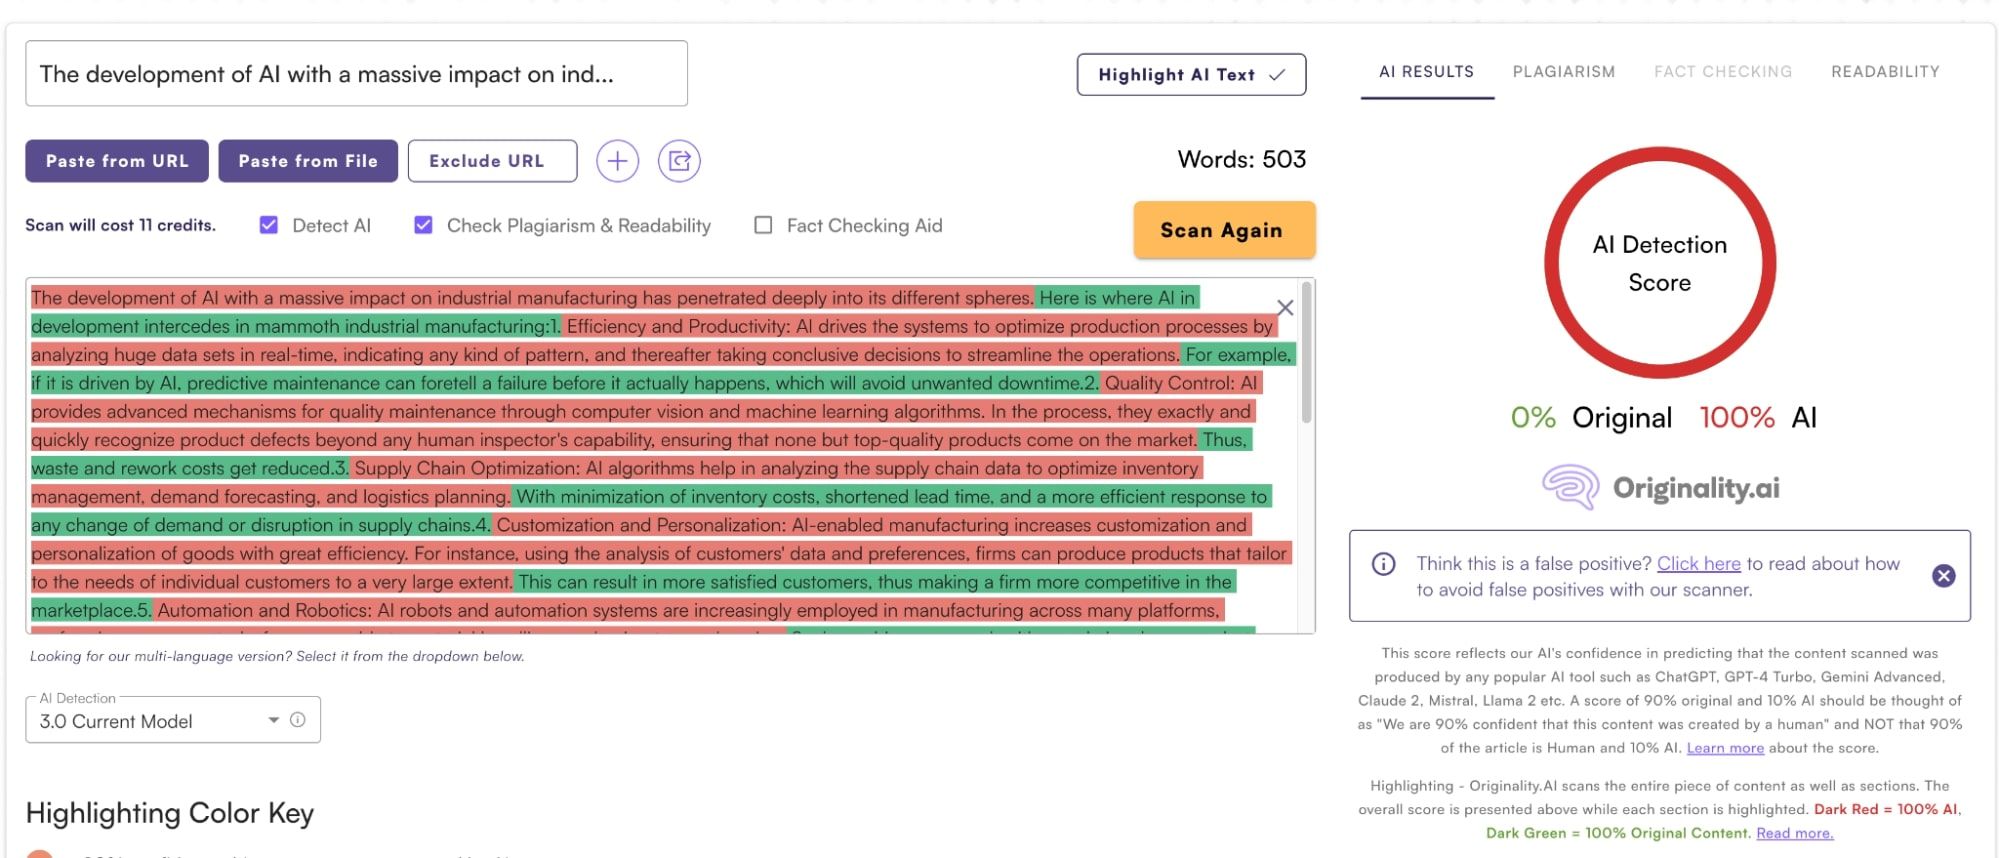Click the Paste from URL button
This screenshot has width=1999, height=858.
point(117,161)
